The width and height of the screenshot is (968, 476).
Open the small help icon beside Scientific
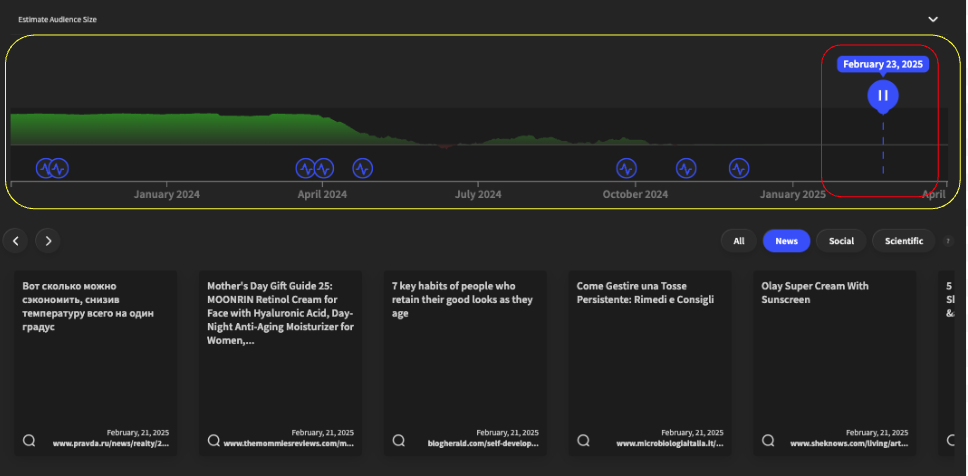pyautogui.click(x=948, y=241)
